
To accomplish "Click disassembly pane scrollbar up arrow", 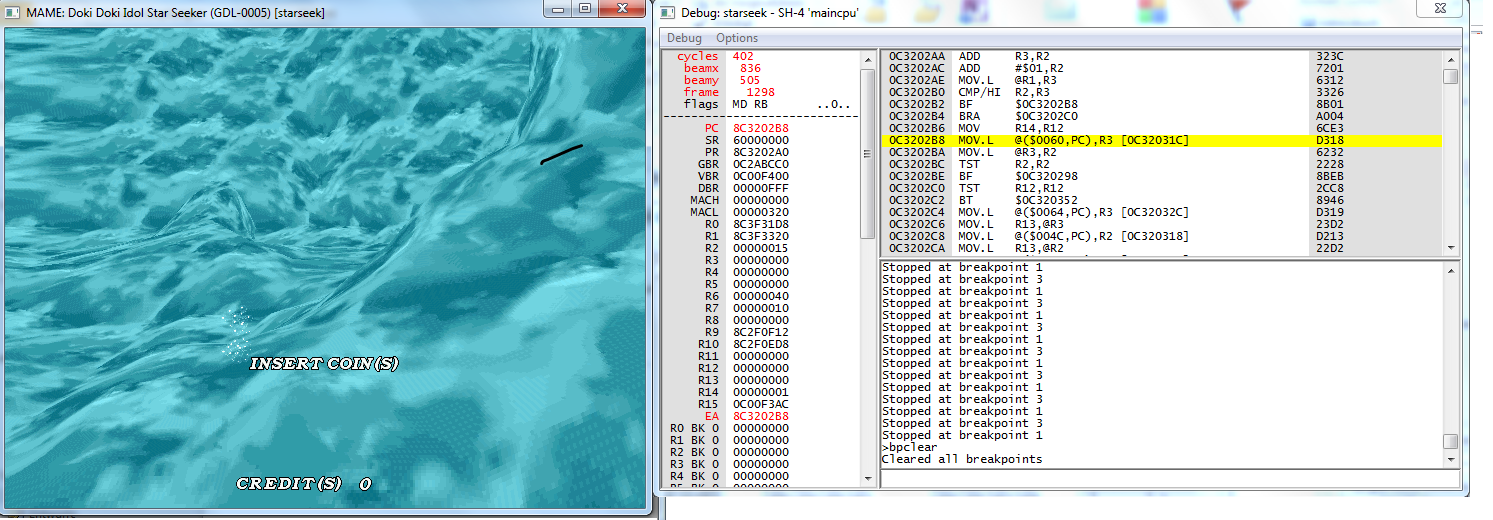I will tap(1450, 58).
